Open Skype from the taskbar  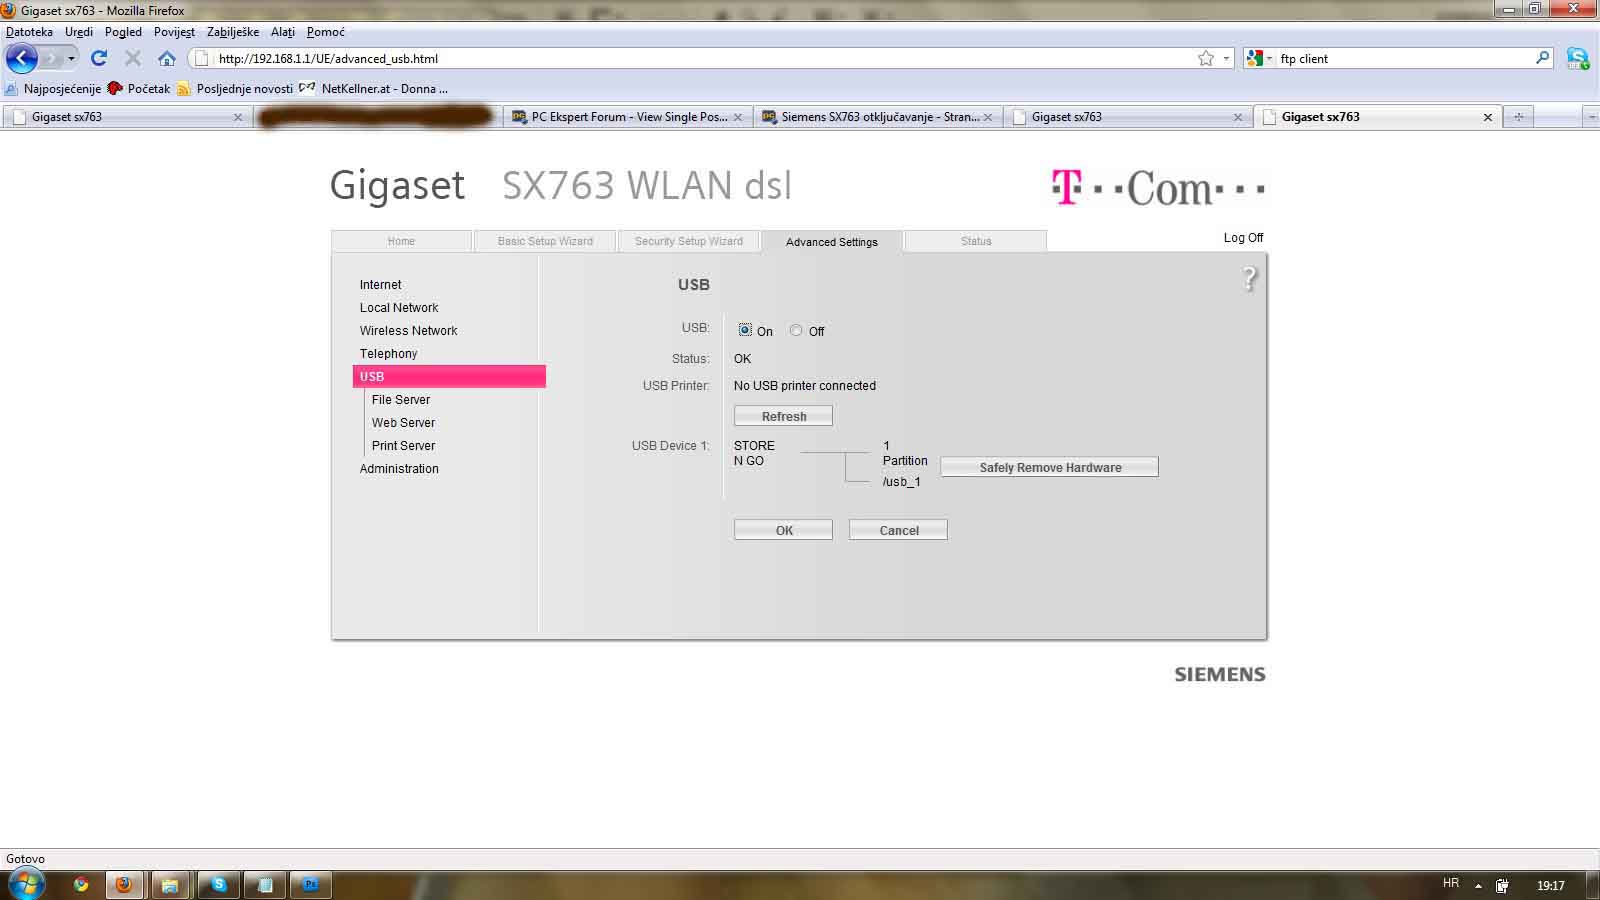pyautogui.click(x=218, y=885)
